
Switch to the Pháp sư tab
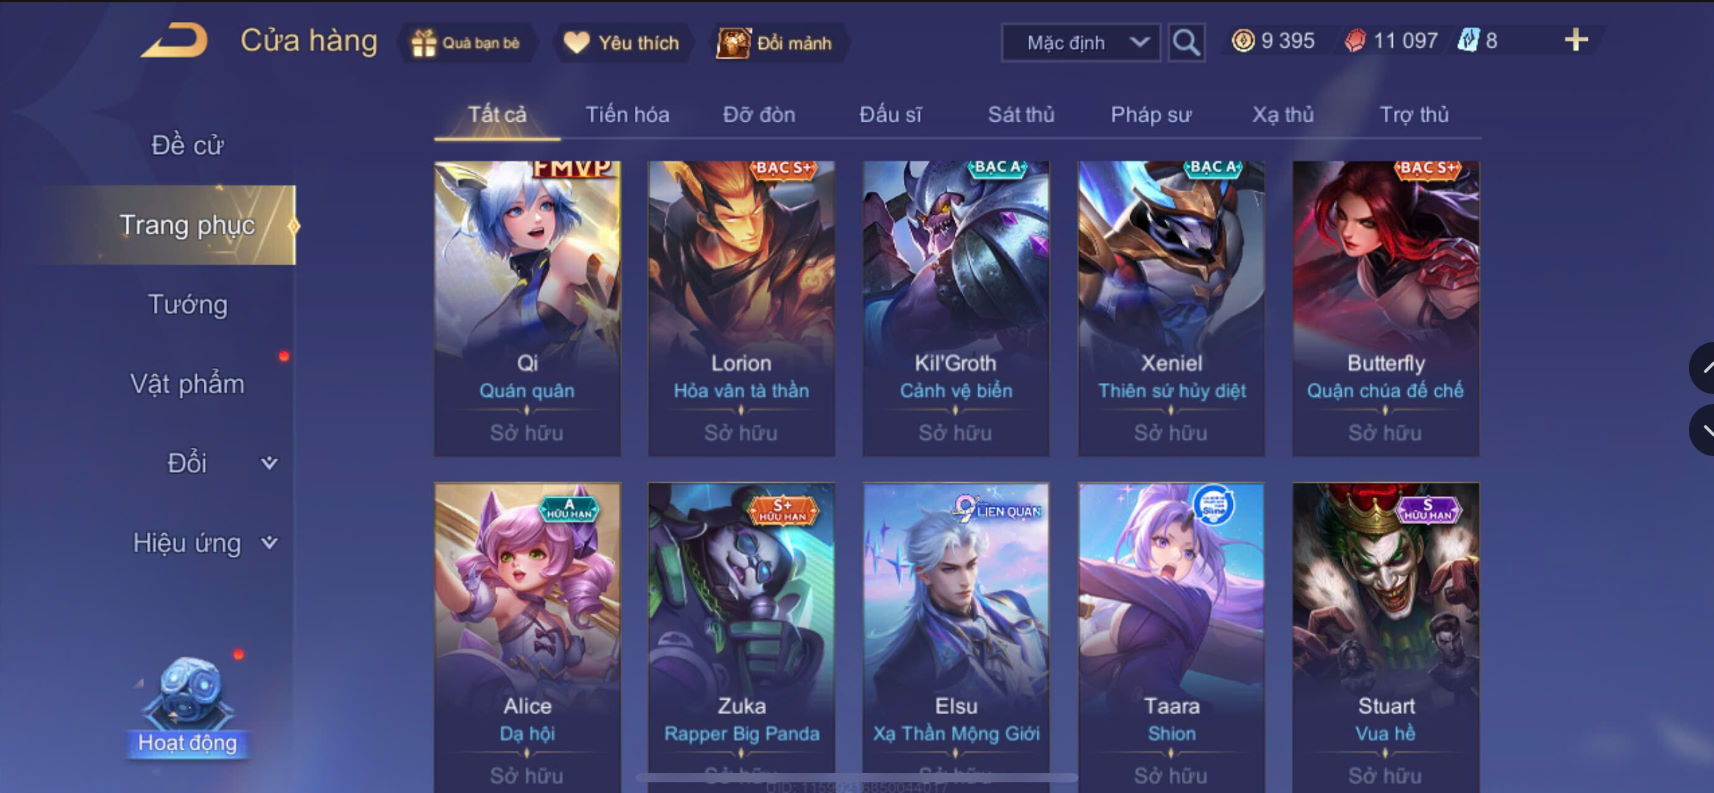click(x=1151, y=115)
